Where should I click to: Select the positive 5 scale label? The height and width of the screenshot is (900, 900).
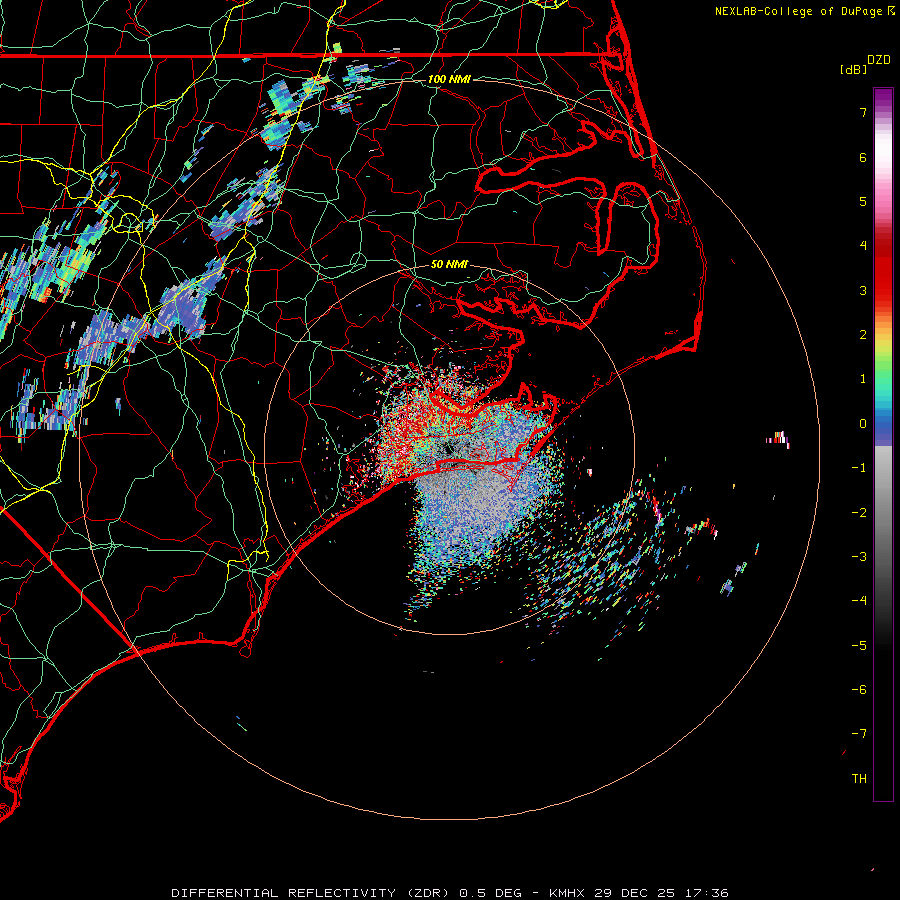863,201
